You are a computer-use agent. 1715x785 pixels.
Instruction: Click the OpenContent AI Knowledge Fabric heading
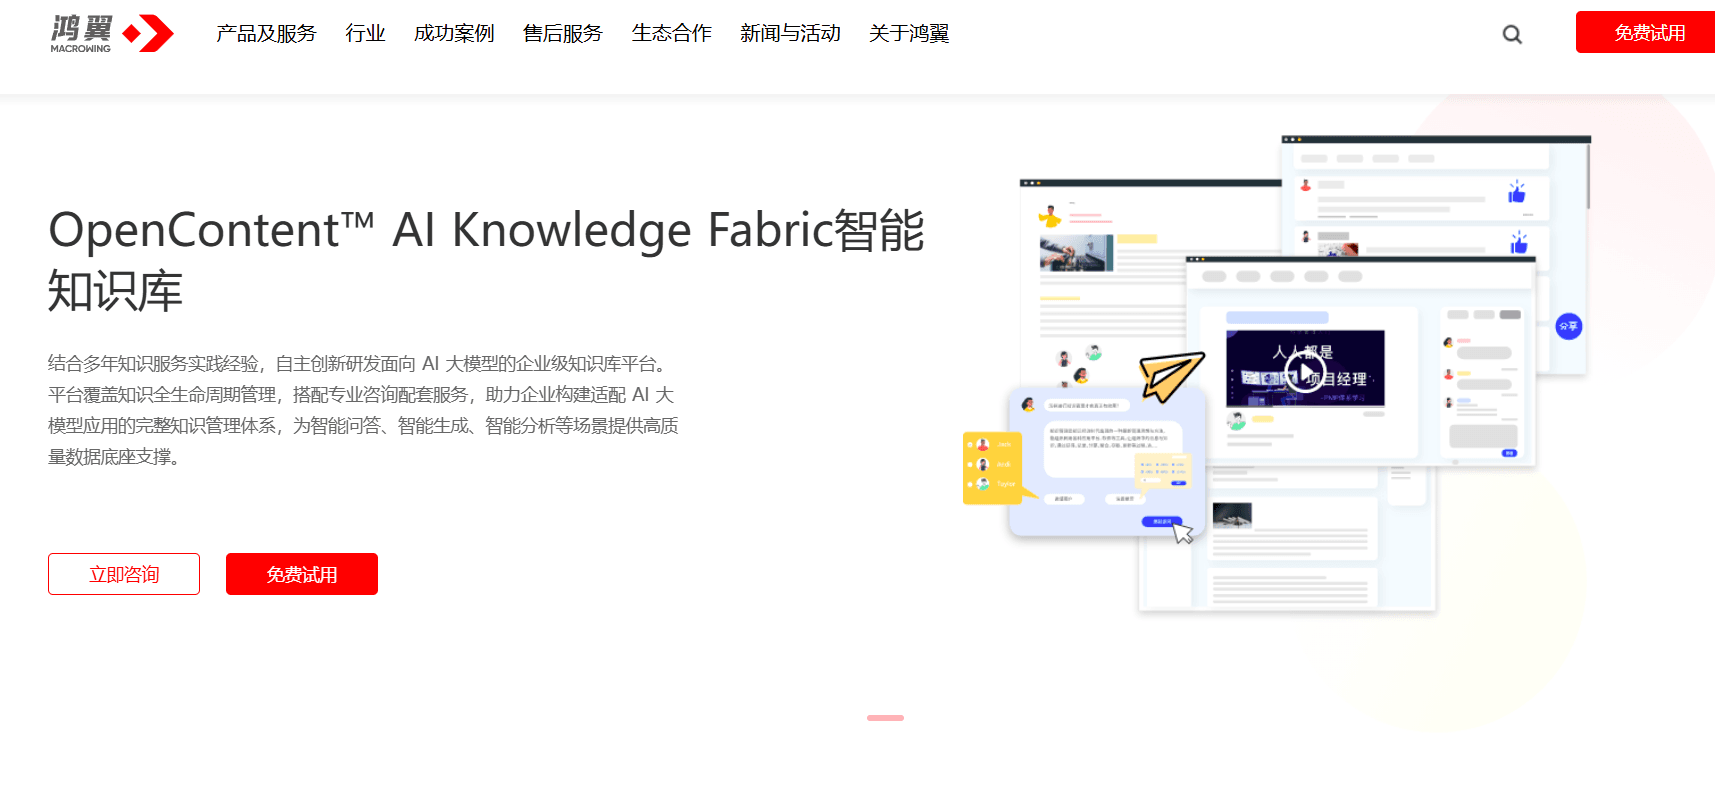click(x=486, y=260)
